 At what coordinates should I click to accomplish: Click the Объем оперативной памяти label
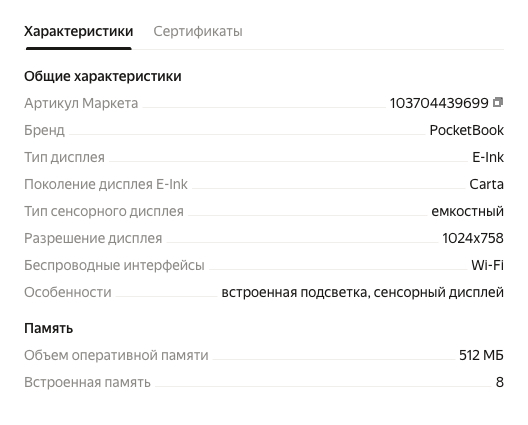tap(116, 355)
